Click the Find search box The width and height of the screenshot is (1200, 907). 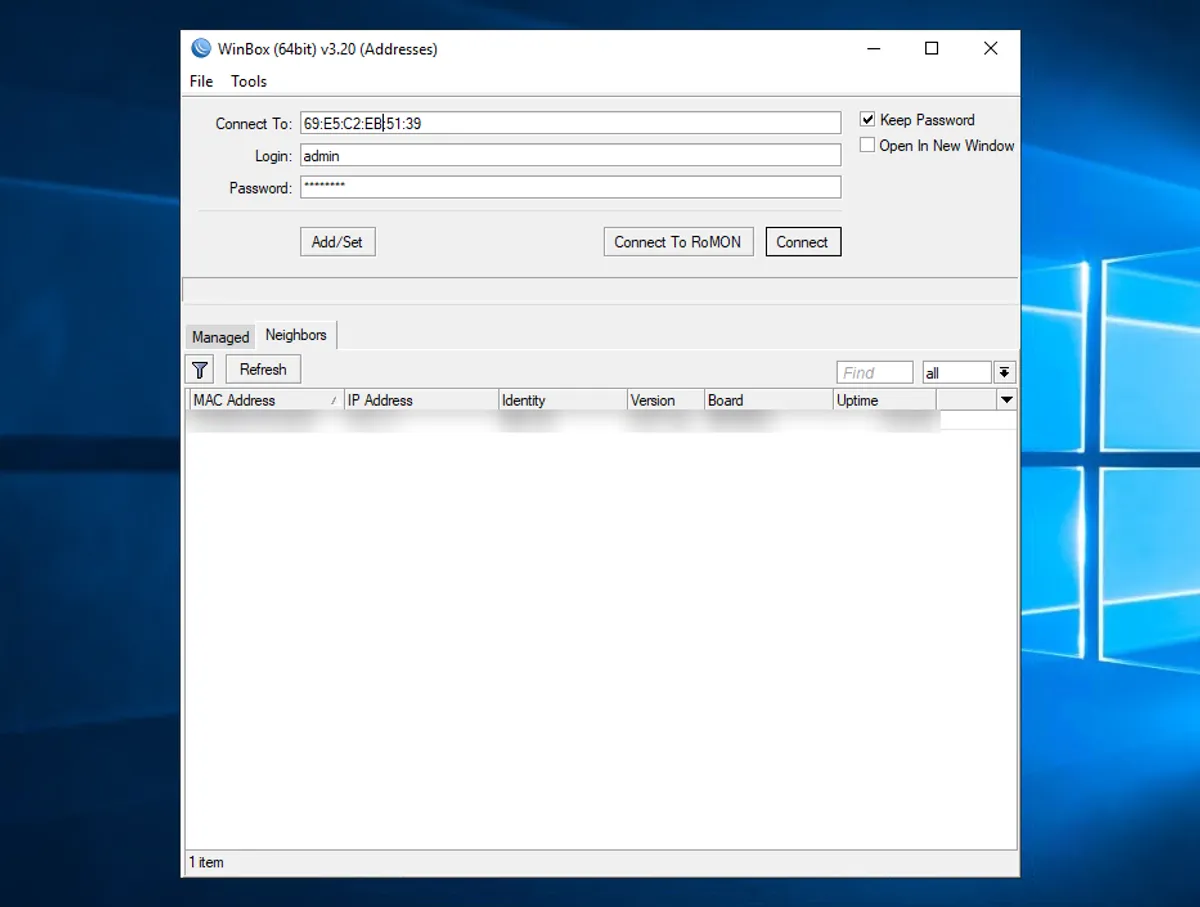tap(875, 372)
